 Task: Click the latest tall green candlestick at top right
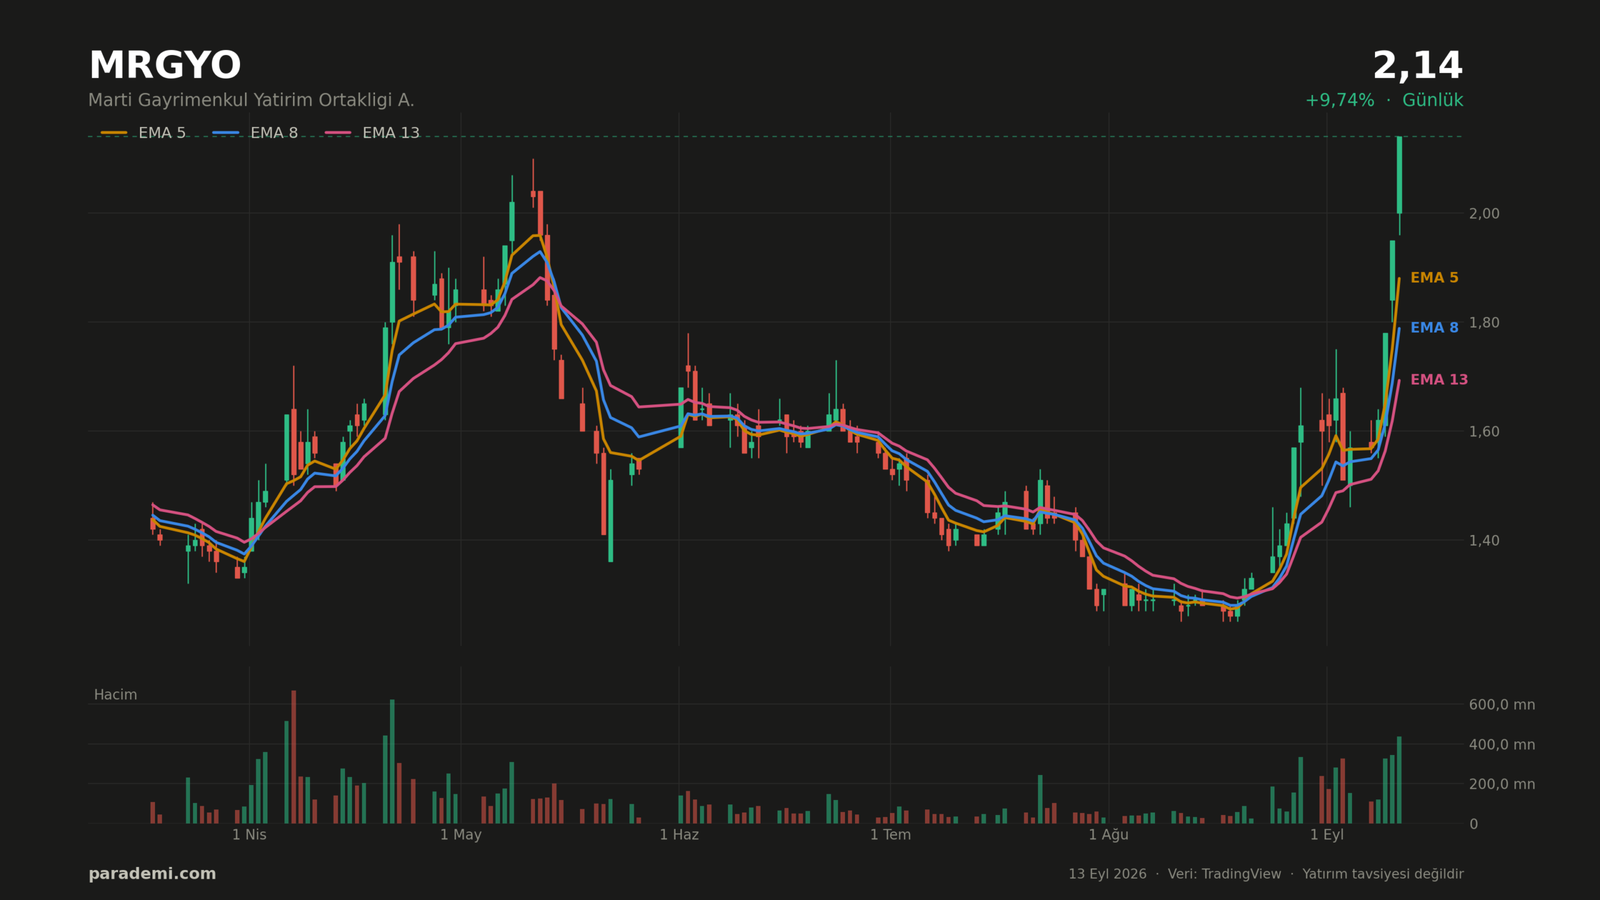pos(1399,175)
